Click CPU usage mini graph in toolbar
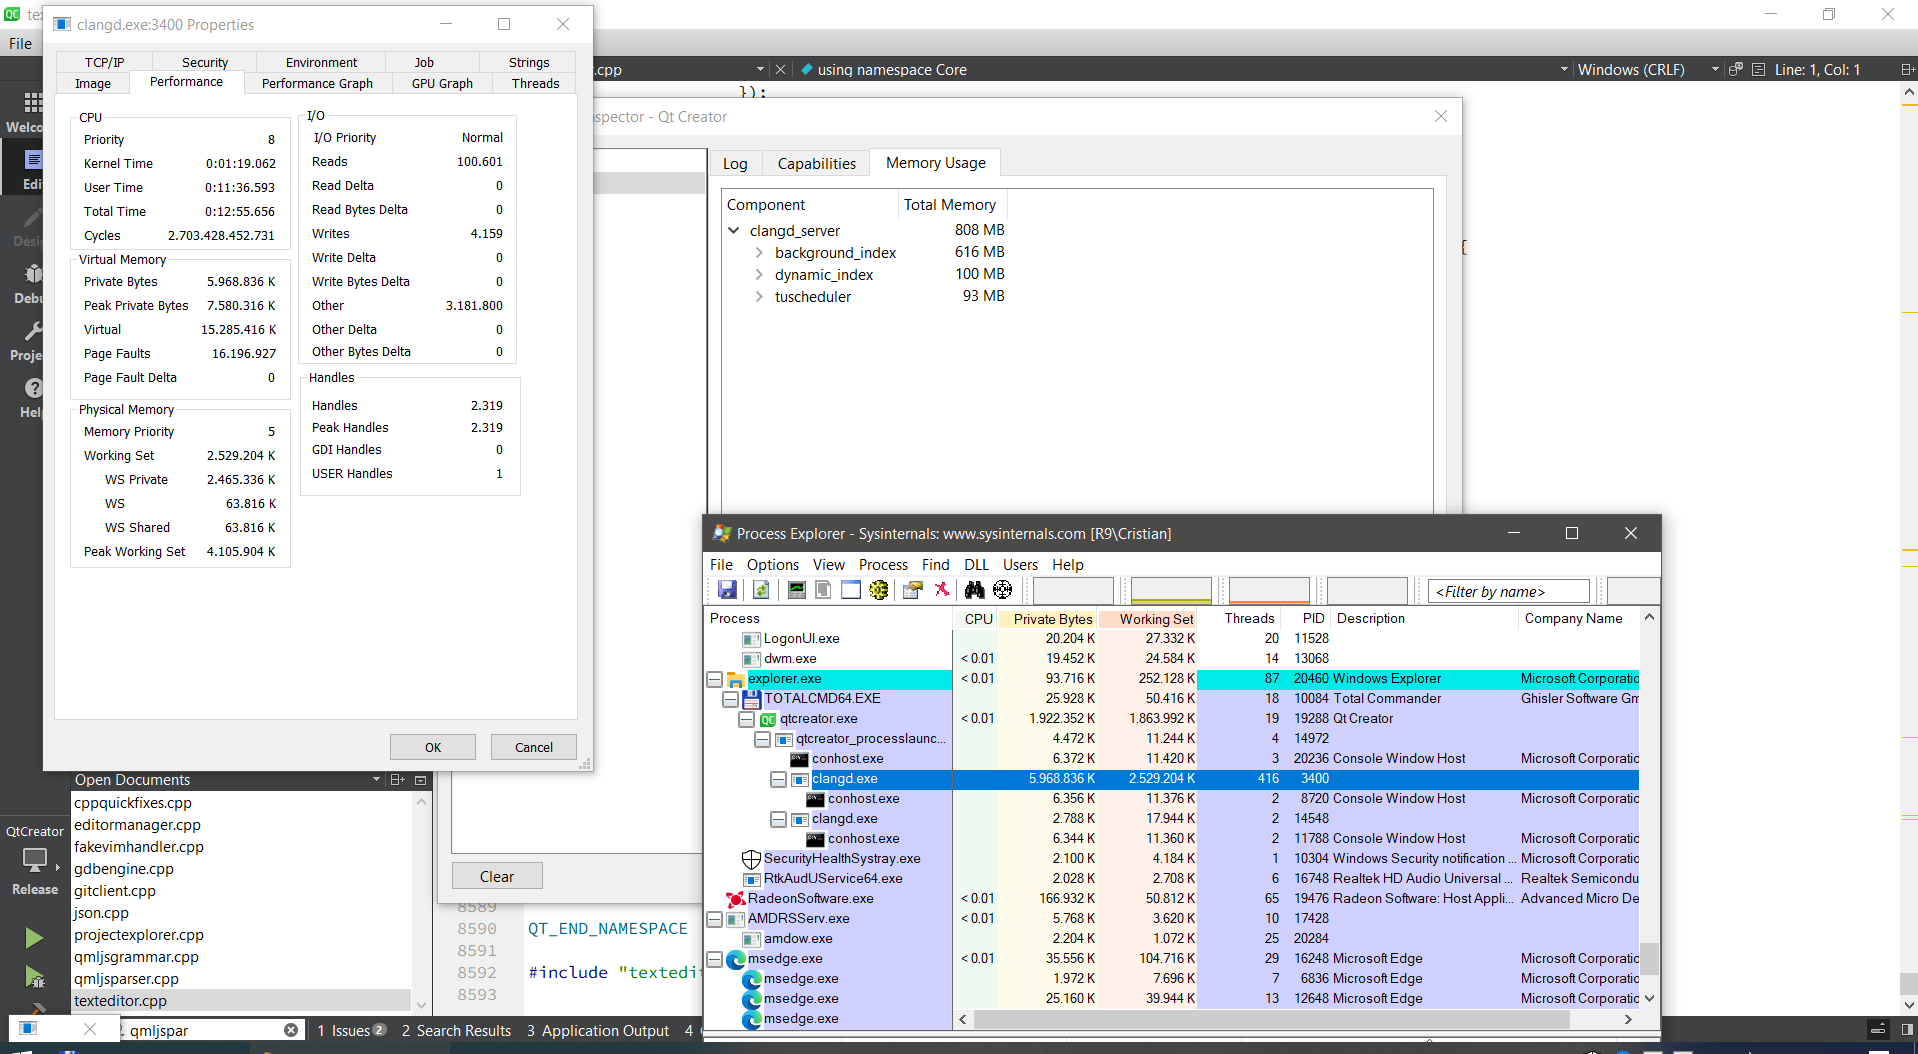Screen dimensions: 1918x1054 [1073, 590]
